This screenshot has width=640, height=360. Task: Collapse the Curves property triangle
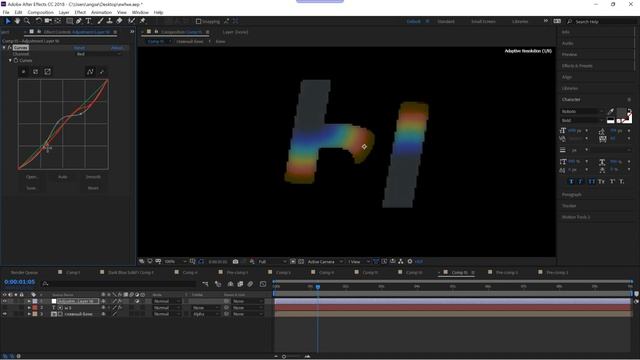coord(11,60)
